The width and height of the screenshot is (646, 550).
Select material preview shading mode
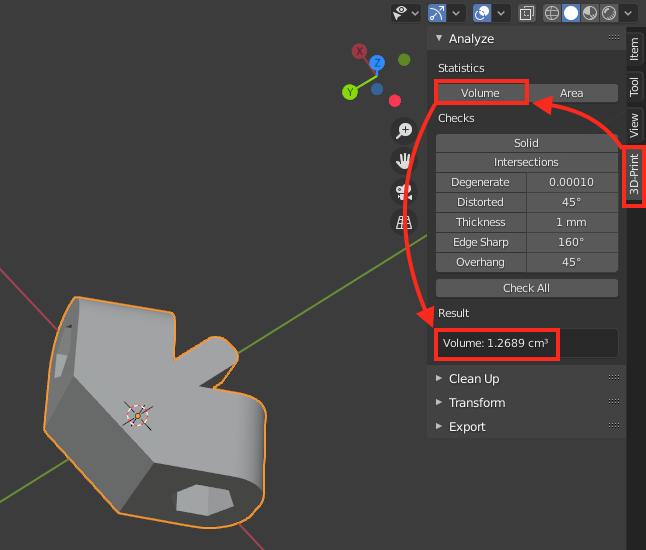[x=590, y=13]
